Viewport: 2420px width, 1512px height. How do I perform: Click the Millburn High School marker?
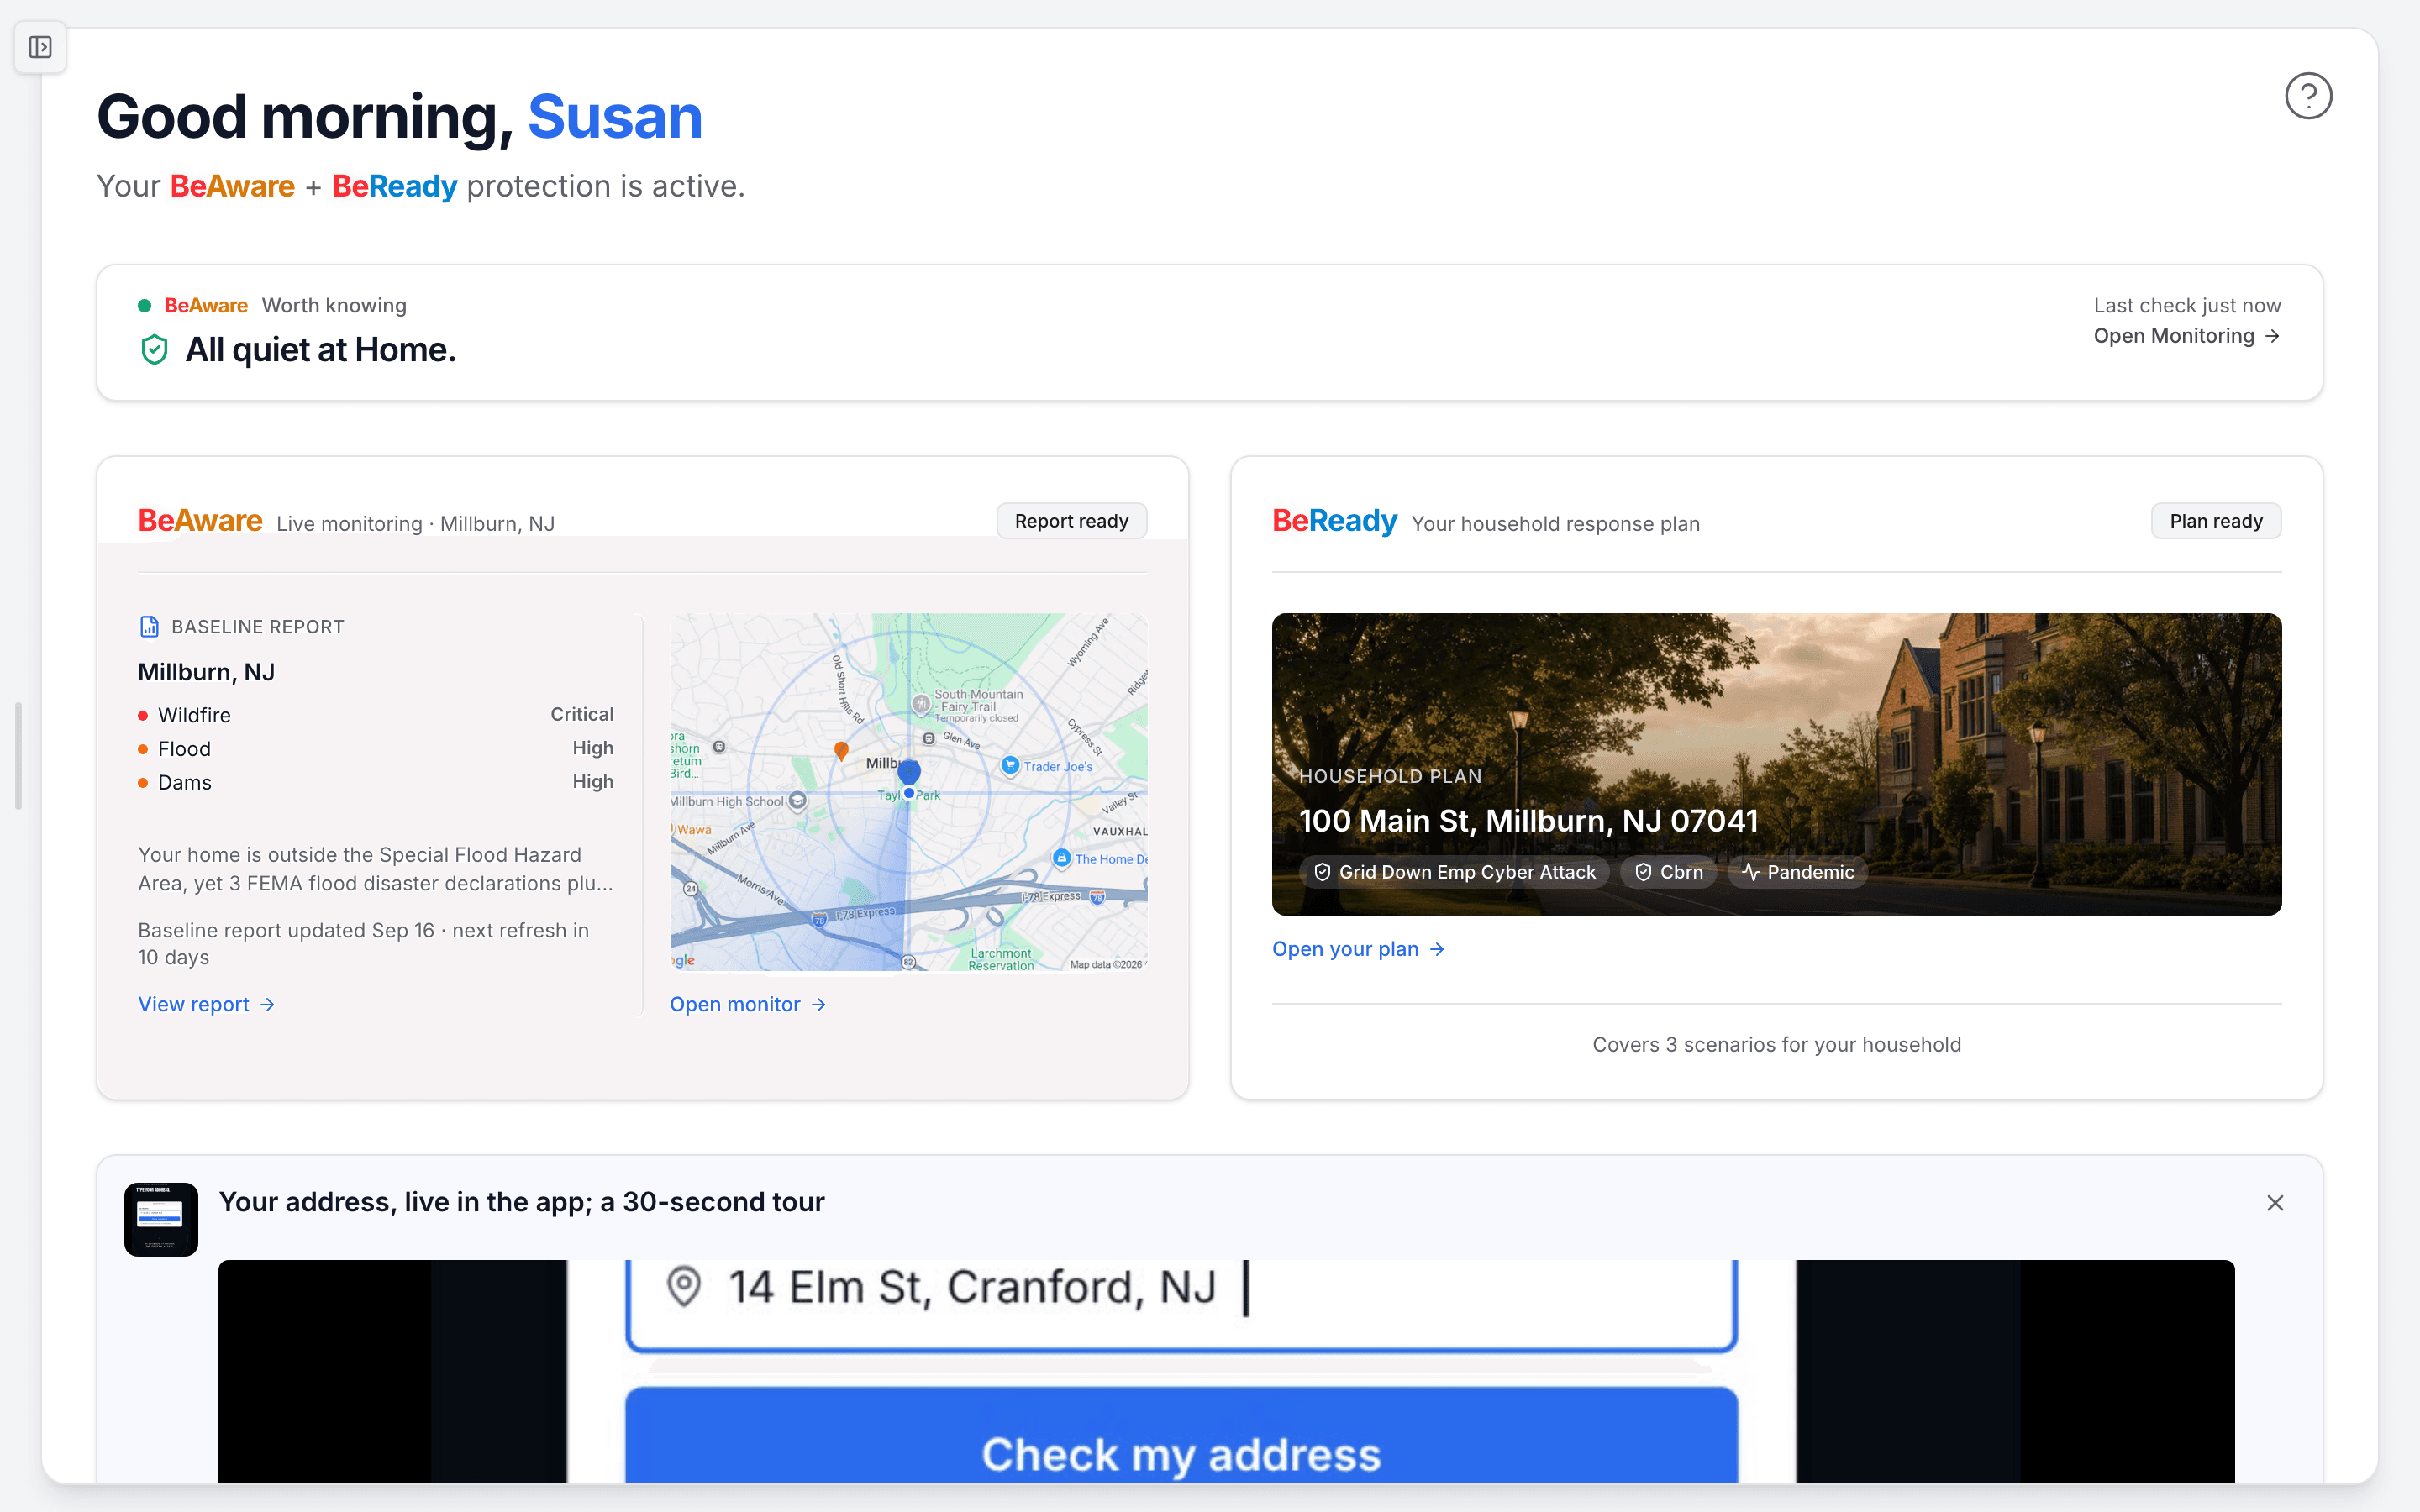[x=797, y=801]
